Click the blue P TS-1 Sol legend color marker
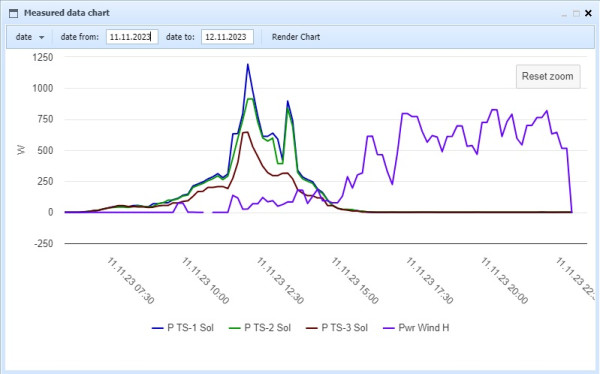Screen dimensions: 600x374 click(x=158, y=328)
